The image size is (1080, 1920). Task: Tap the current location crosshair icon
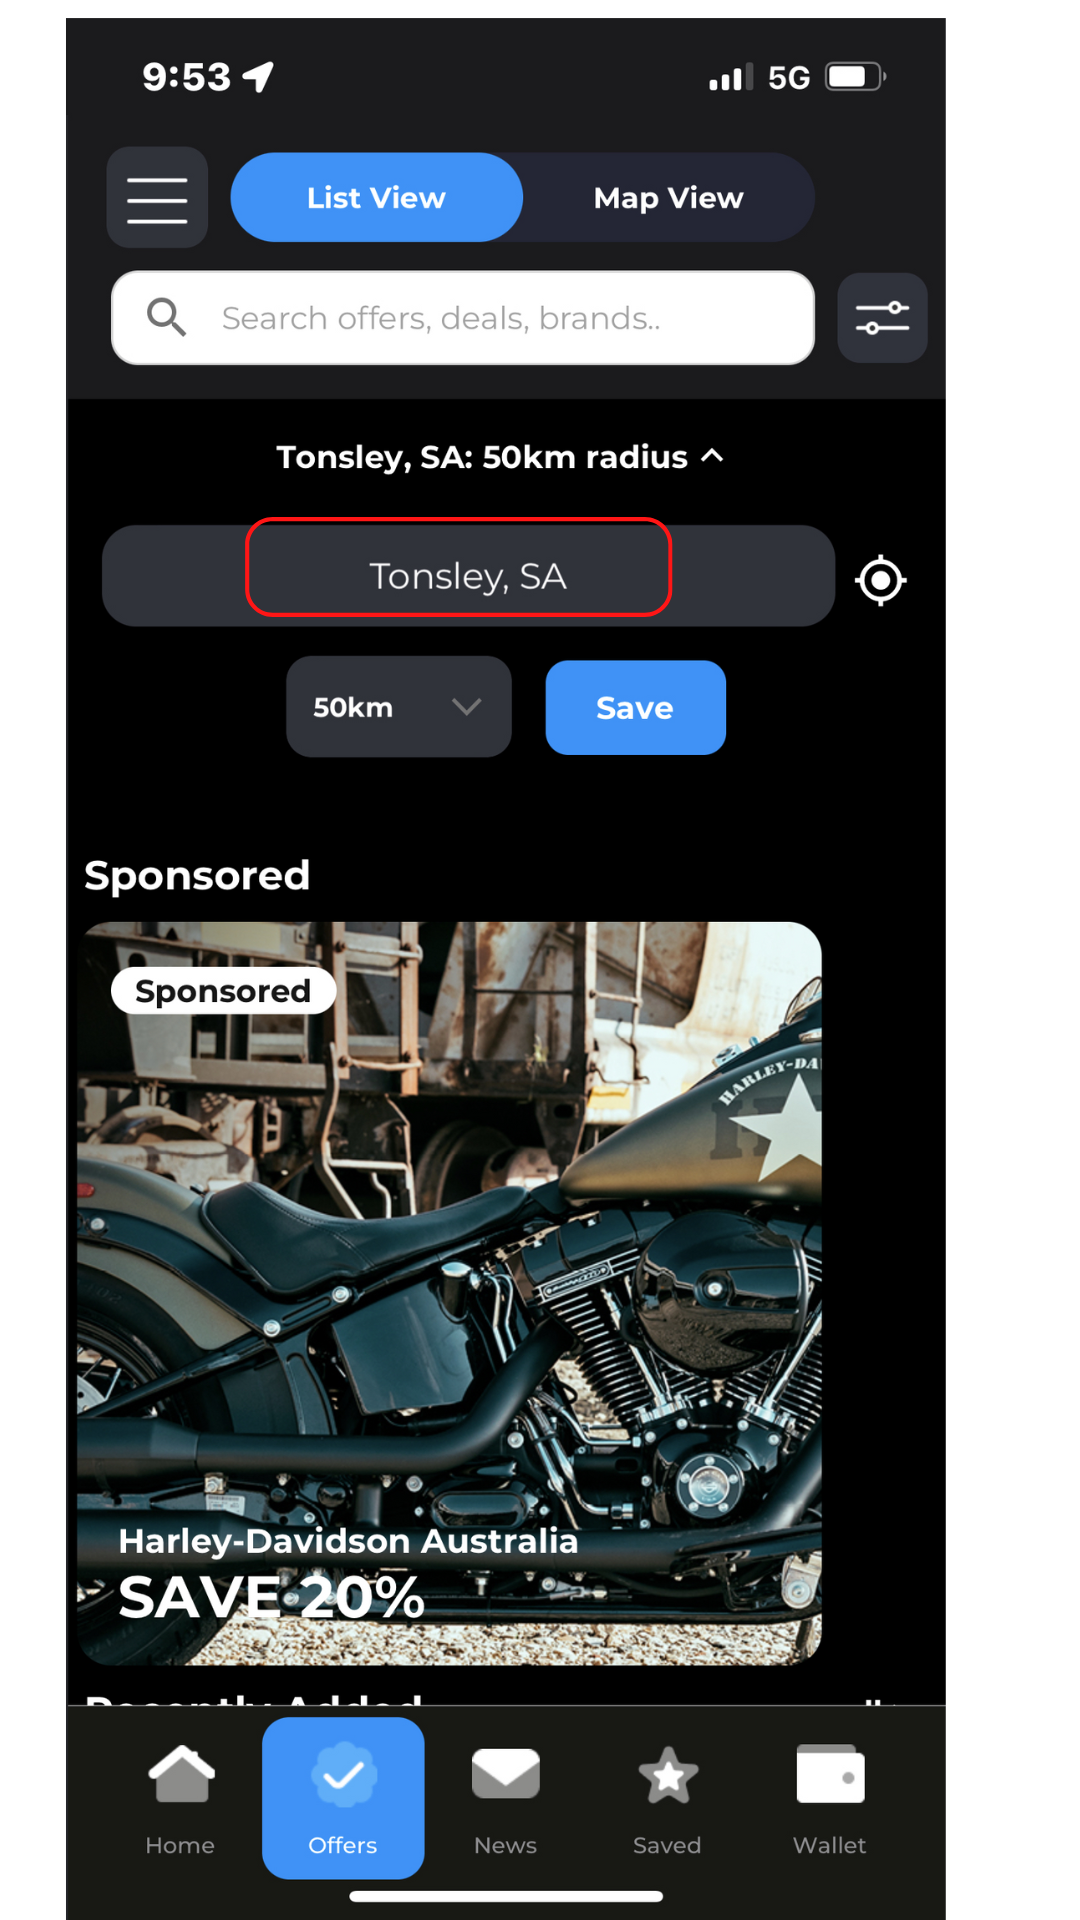881,580
